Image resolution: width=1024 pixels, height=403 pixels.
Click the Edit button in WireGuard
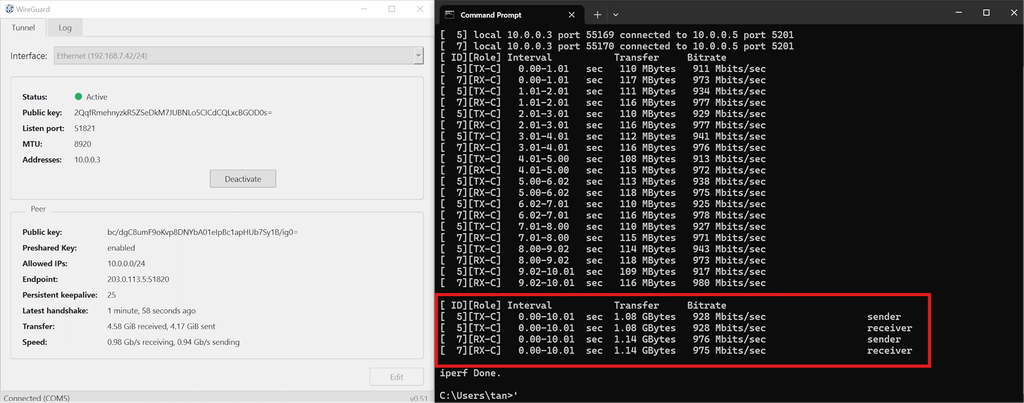[x=396, y=377]
